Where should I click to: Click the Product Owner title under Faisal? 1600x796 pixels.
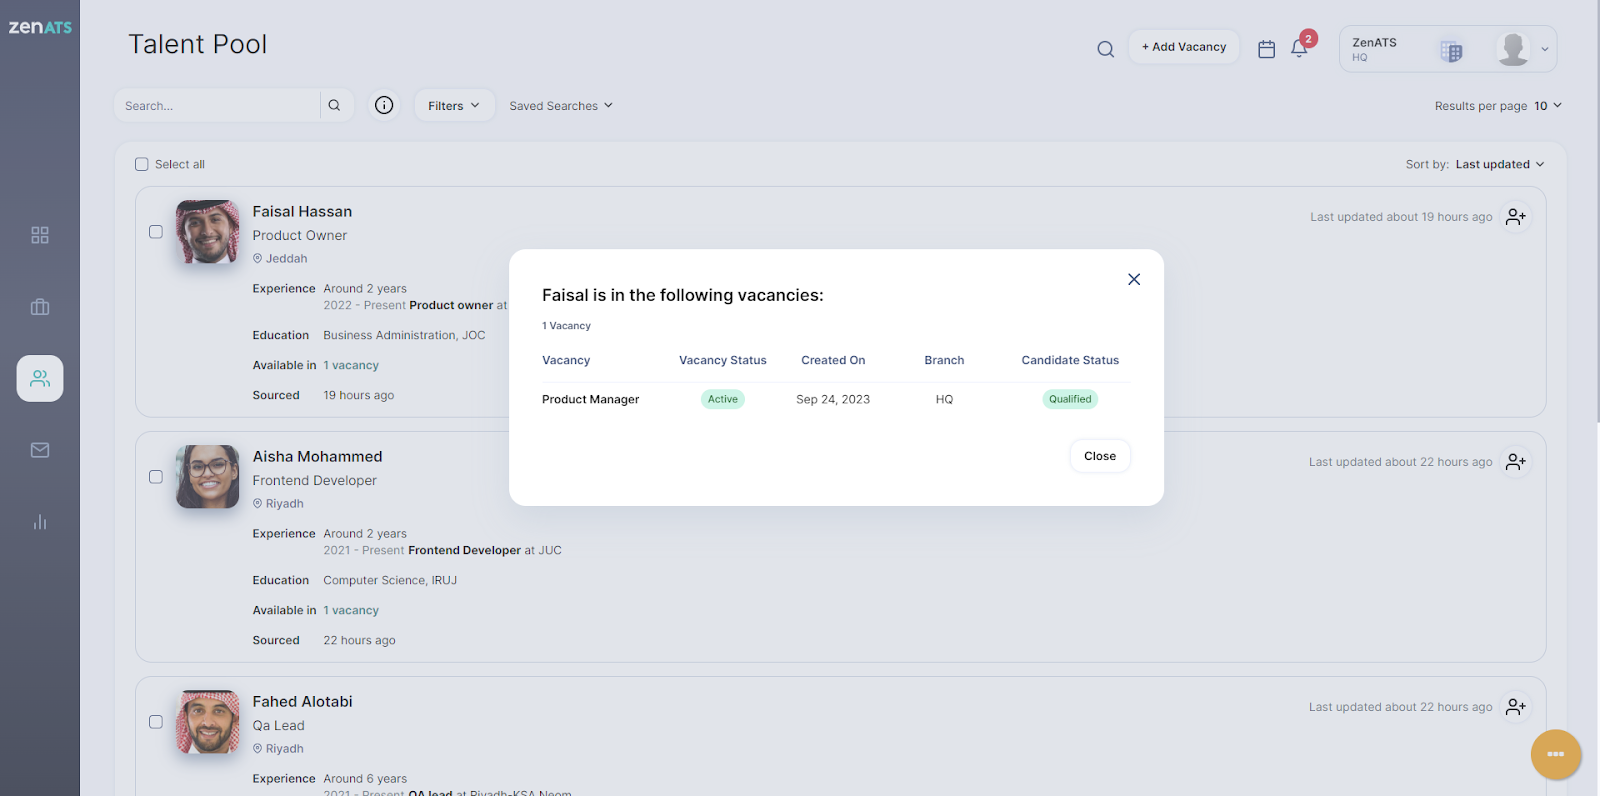click(x=299, y=236)
